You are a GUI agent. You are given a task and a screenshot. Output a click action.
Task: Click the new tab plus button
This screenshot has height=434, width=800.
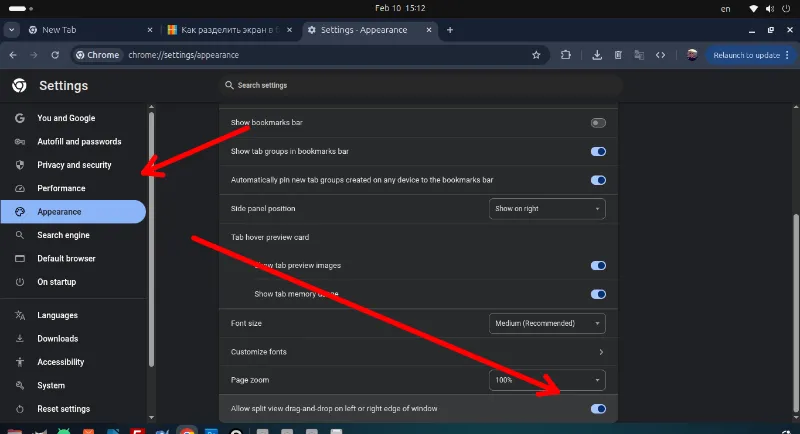point(450,30)
